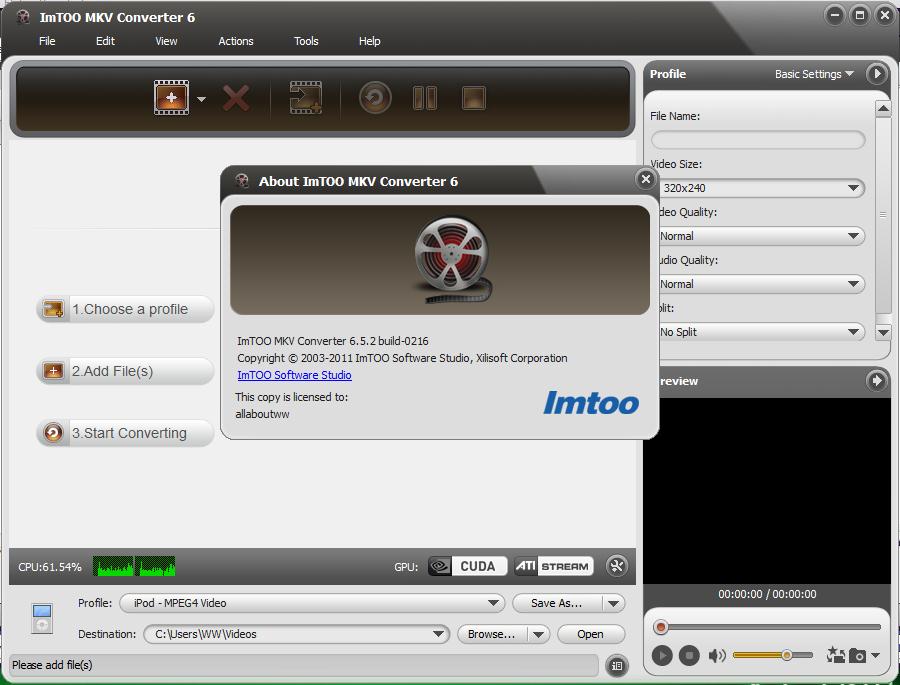The image size is (900, 685).
Task: Maximize the ImTOO MKV Converter window
Action: (x=859, y=16)
